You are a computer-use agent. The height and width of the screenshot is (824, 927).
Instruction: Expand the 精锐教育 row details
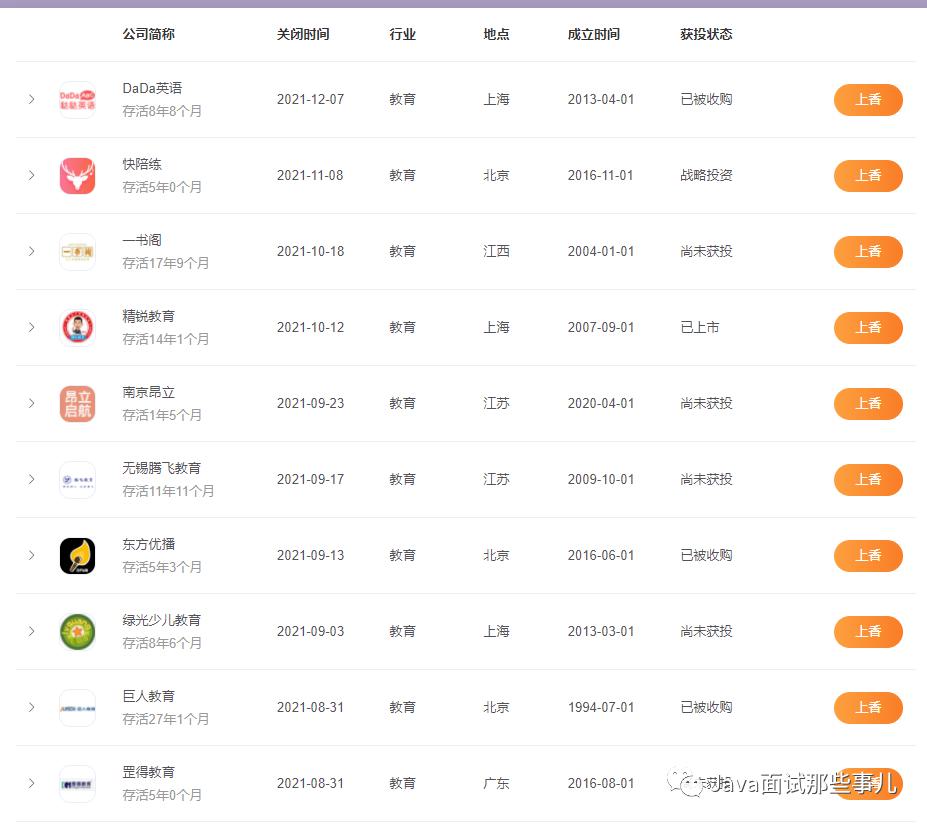coord(31,327)
